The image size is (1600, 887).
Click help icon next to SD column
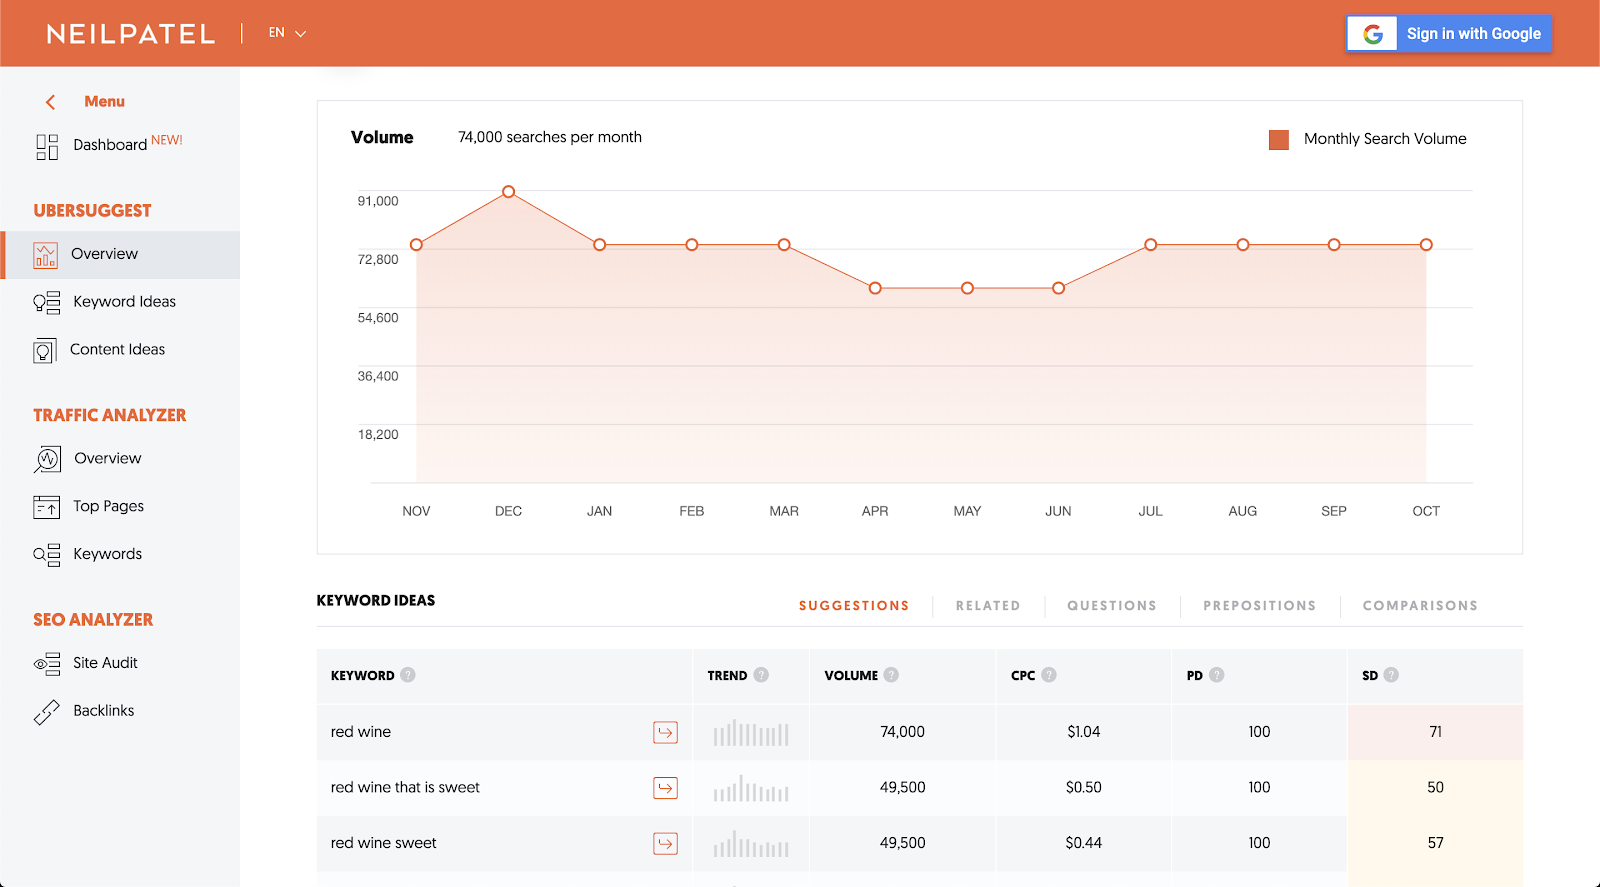click(1391, 675)
